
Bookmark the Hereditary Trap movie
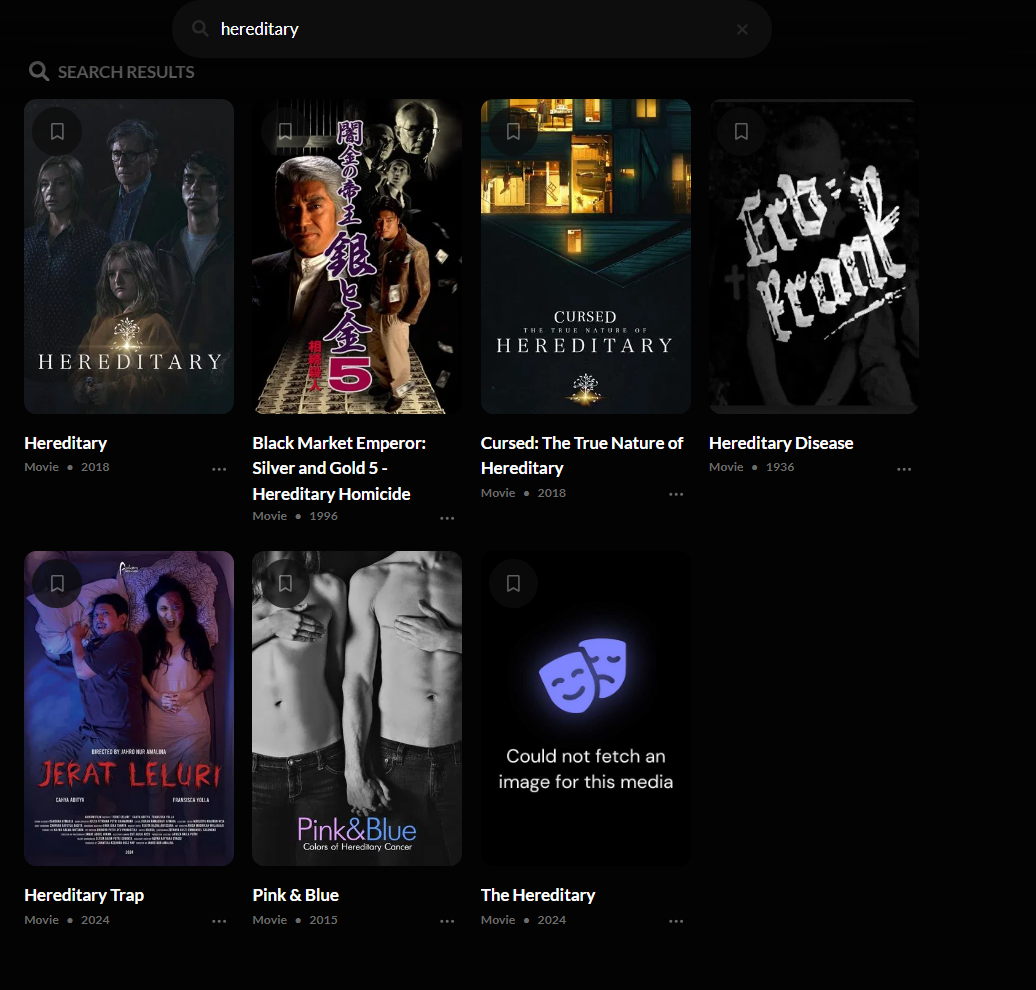click(57, 584)
